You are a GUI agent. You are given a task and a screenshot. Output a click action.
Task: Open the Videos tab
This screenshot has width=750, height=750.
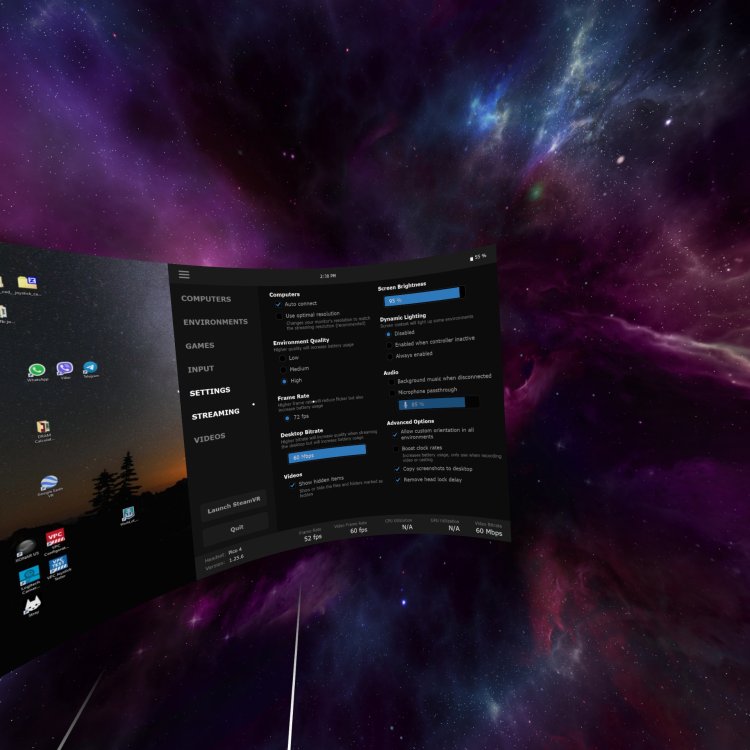pos(210,438)
